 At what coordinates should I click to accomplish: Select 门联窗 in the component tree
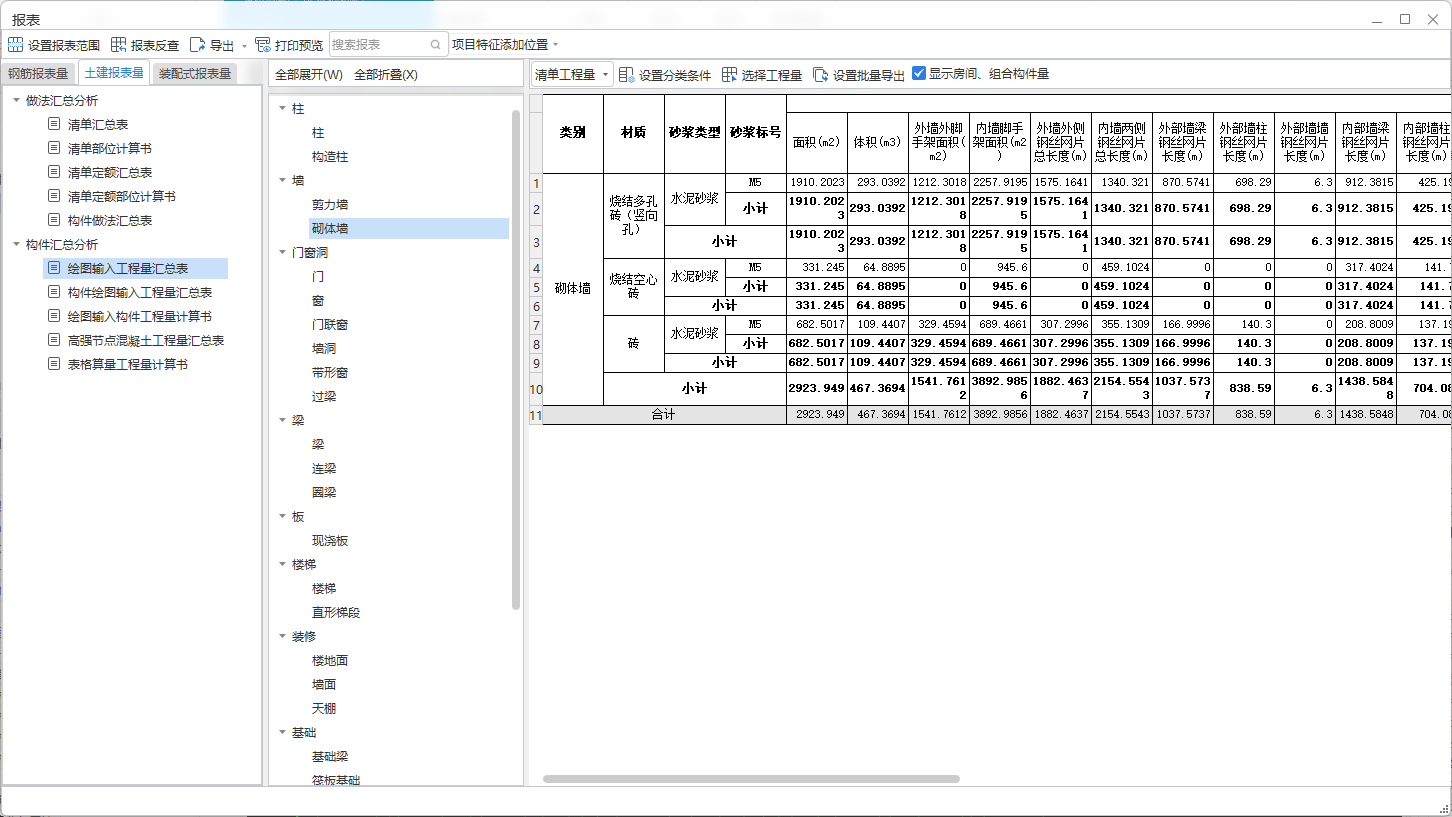pyautogui.click(x=330, y=324)
